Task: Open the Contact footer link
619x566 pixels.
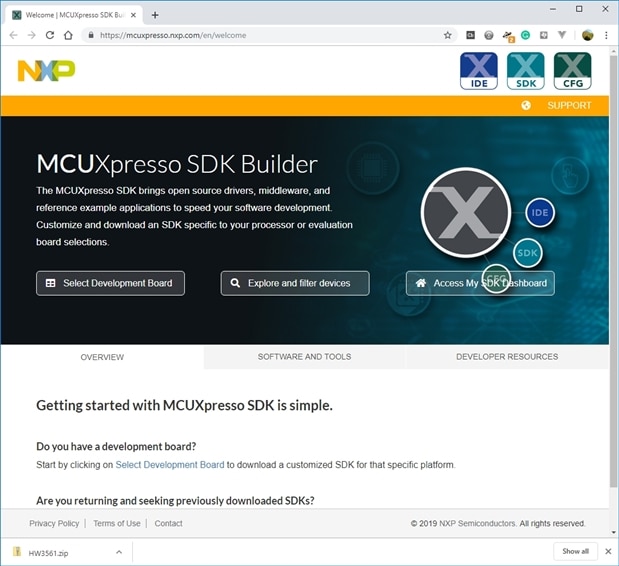Action: pos(169,523)
